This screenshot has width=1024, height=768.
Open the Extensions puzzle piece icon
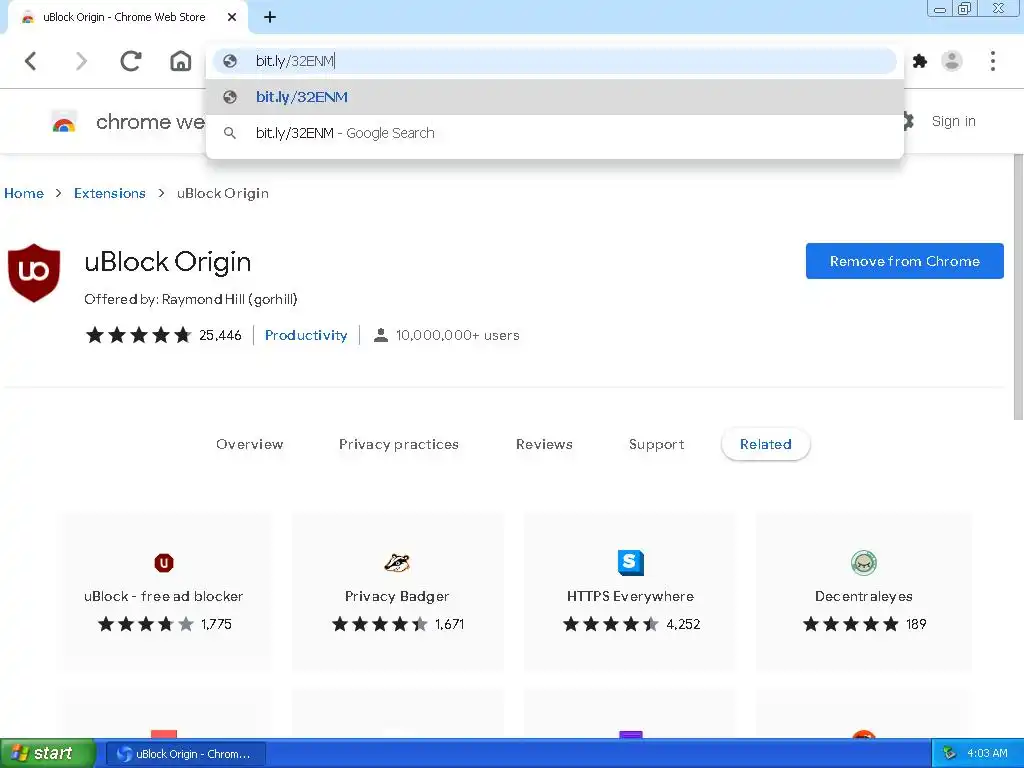[x=920, y=61]
